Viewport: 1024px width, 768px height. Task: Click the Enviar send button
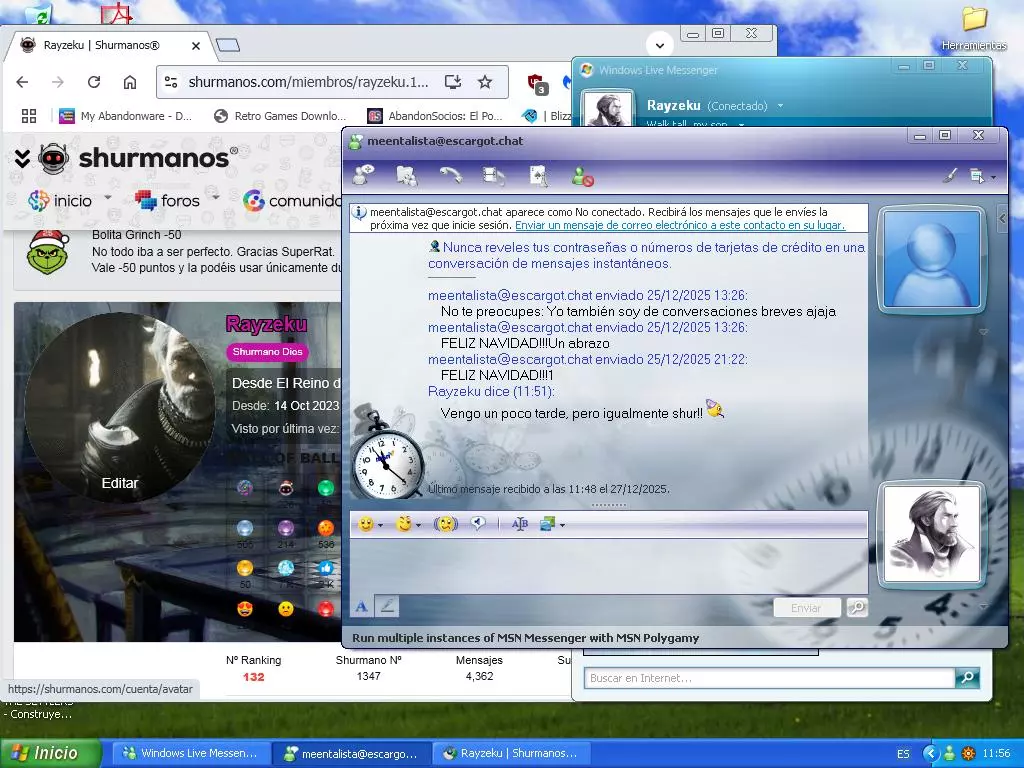pos(806,608)
